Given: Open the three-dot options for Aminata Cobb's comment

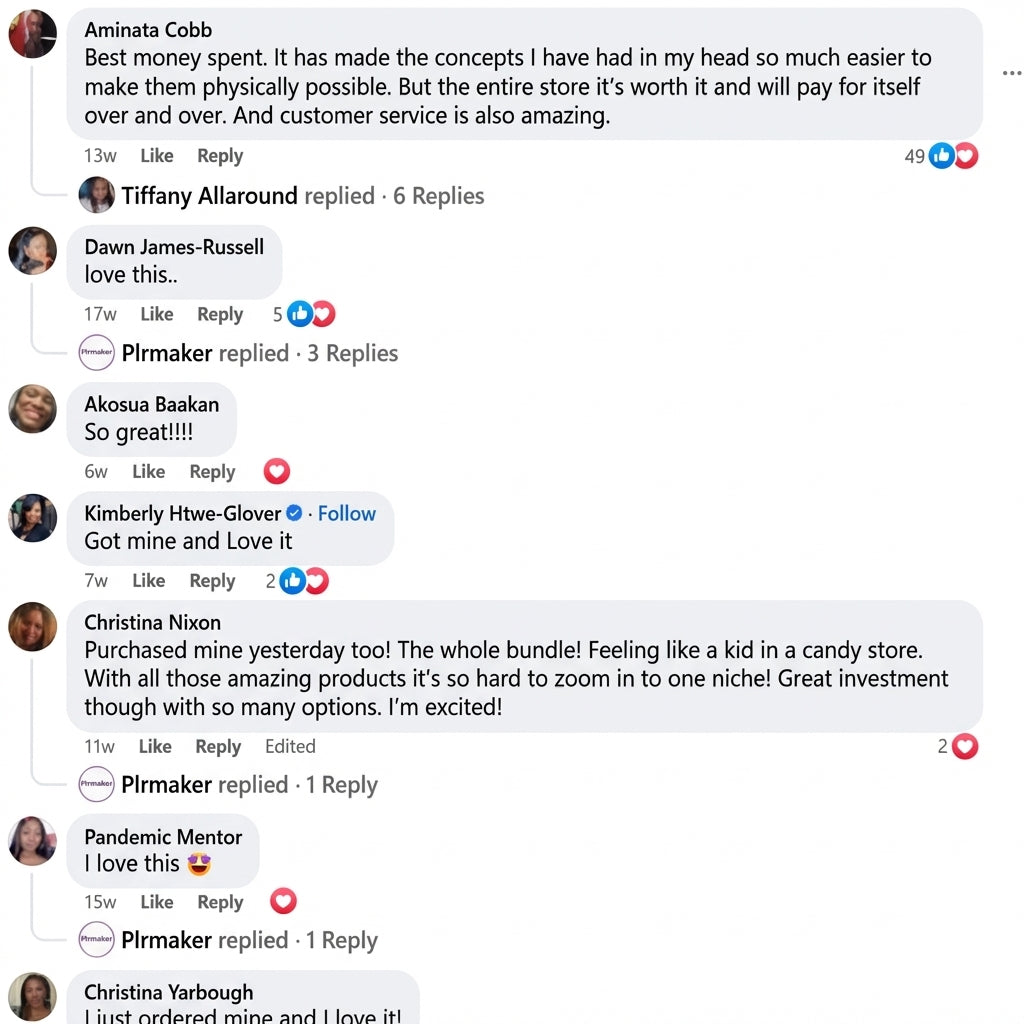Looking at the screenshot, I should pyautogui.click(x=1011, y=73).
